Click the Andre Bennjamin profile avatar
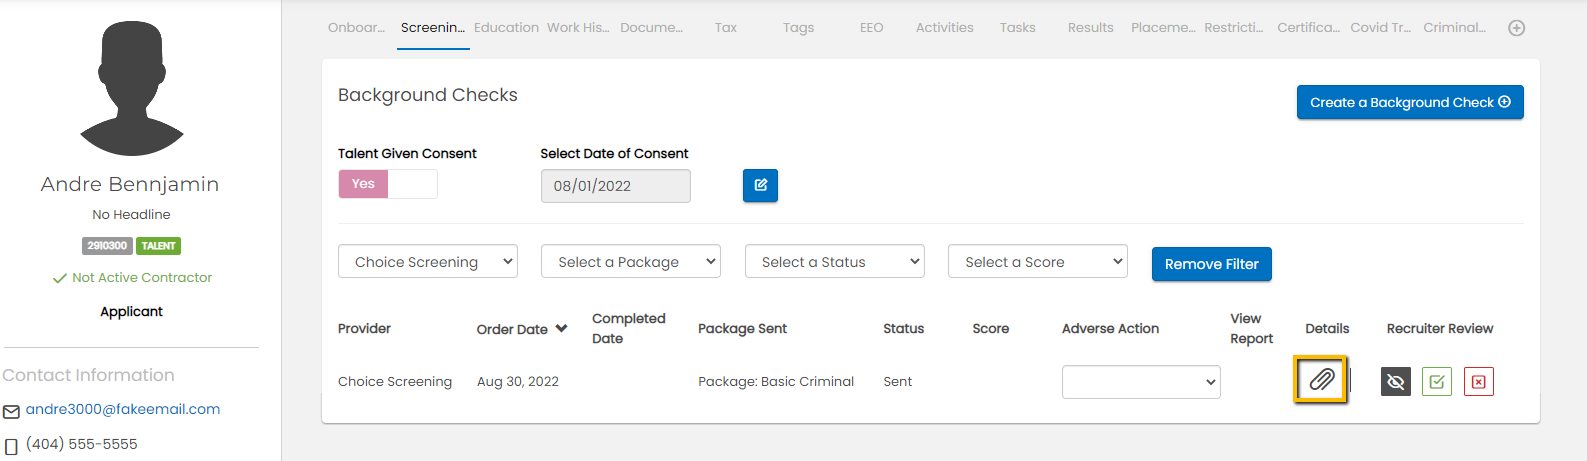1587x461 pixels. tap(131, 88)
